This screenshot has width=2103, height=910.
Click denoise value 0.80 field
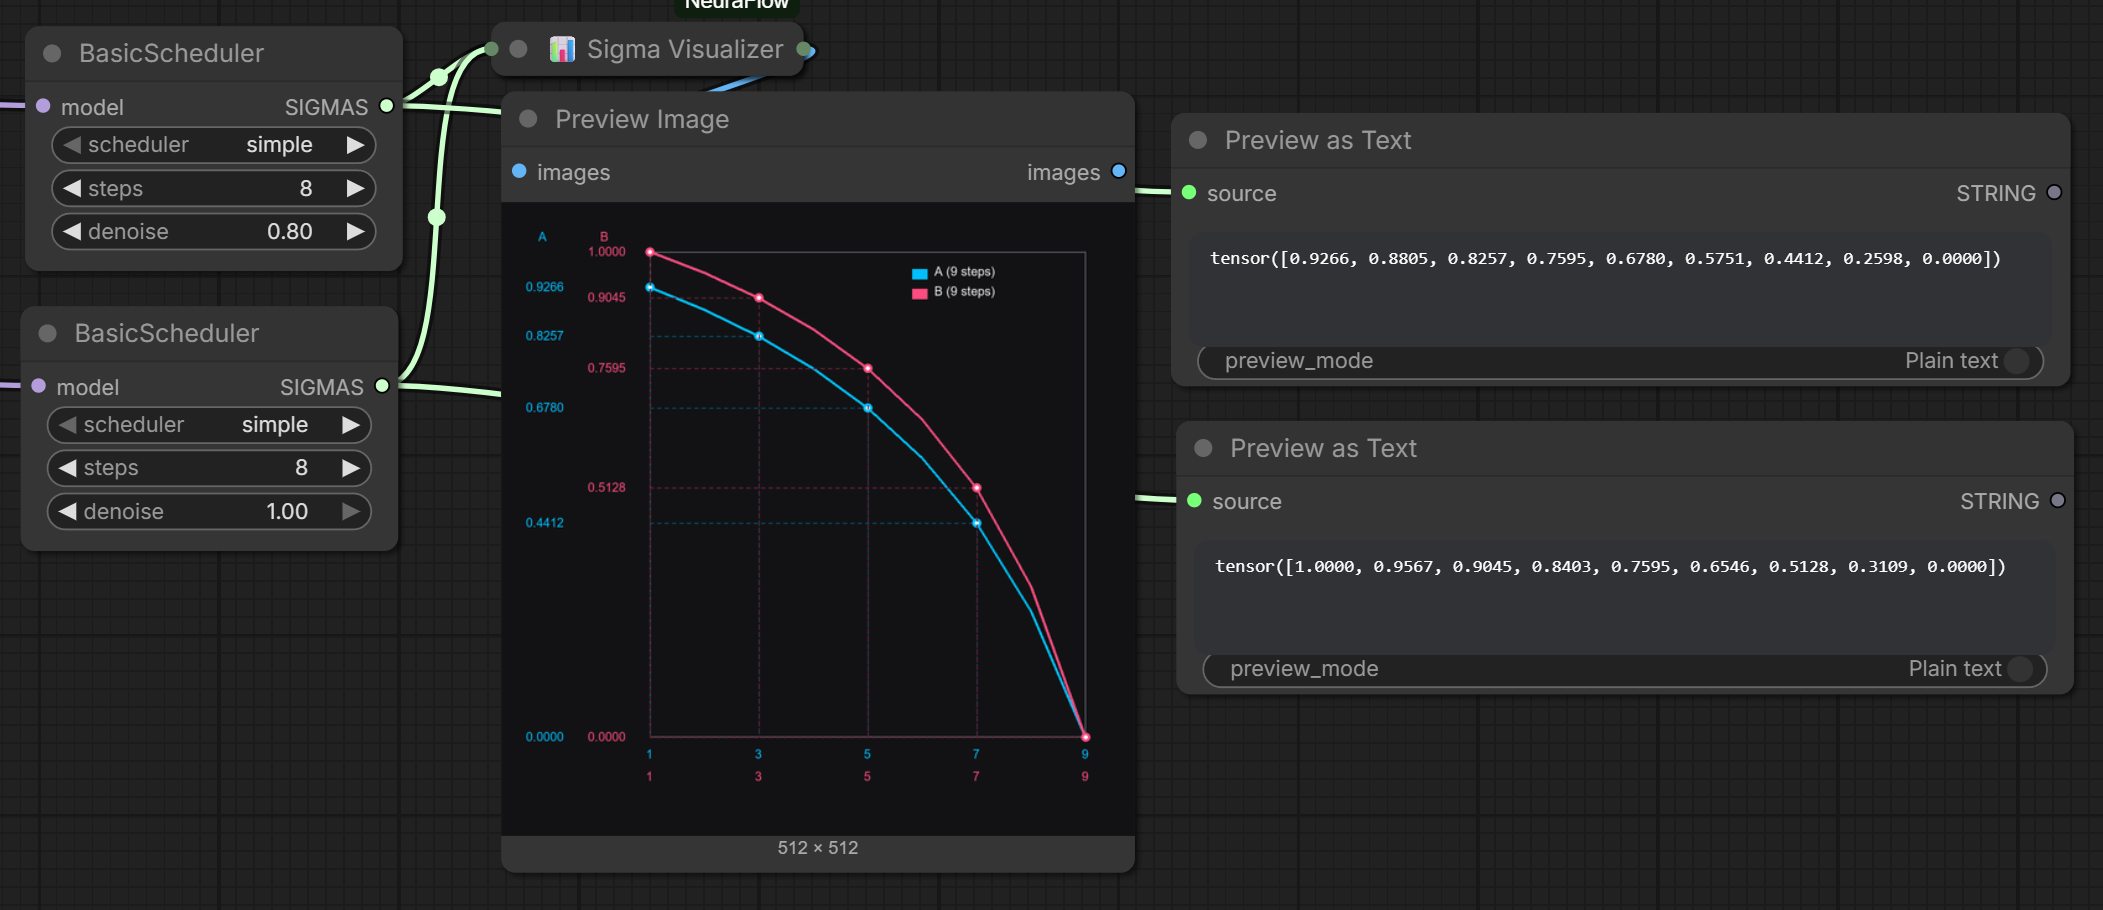coord(214,232)
